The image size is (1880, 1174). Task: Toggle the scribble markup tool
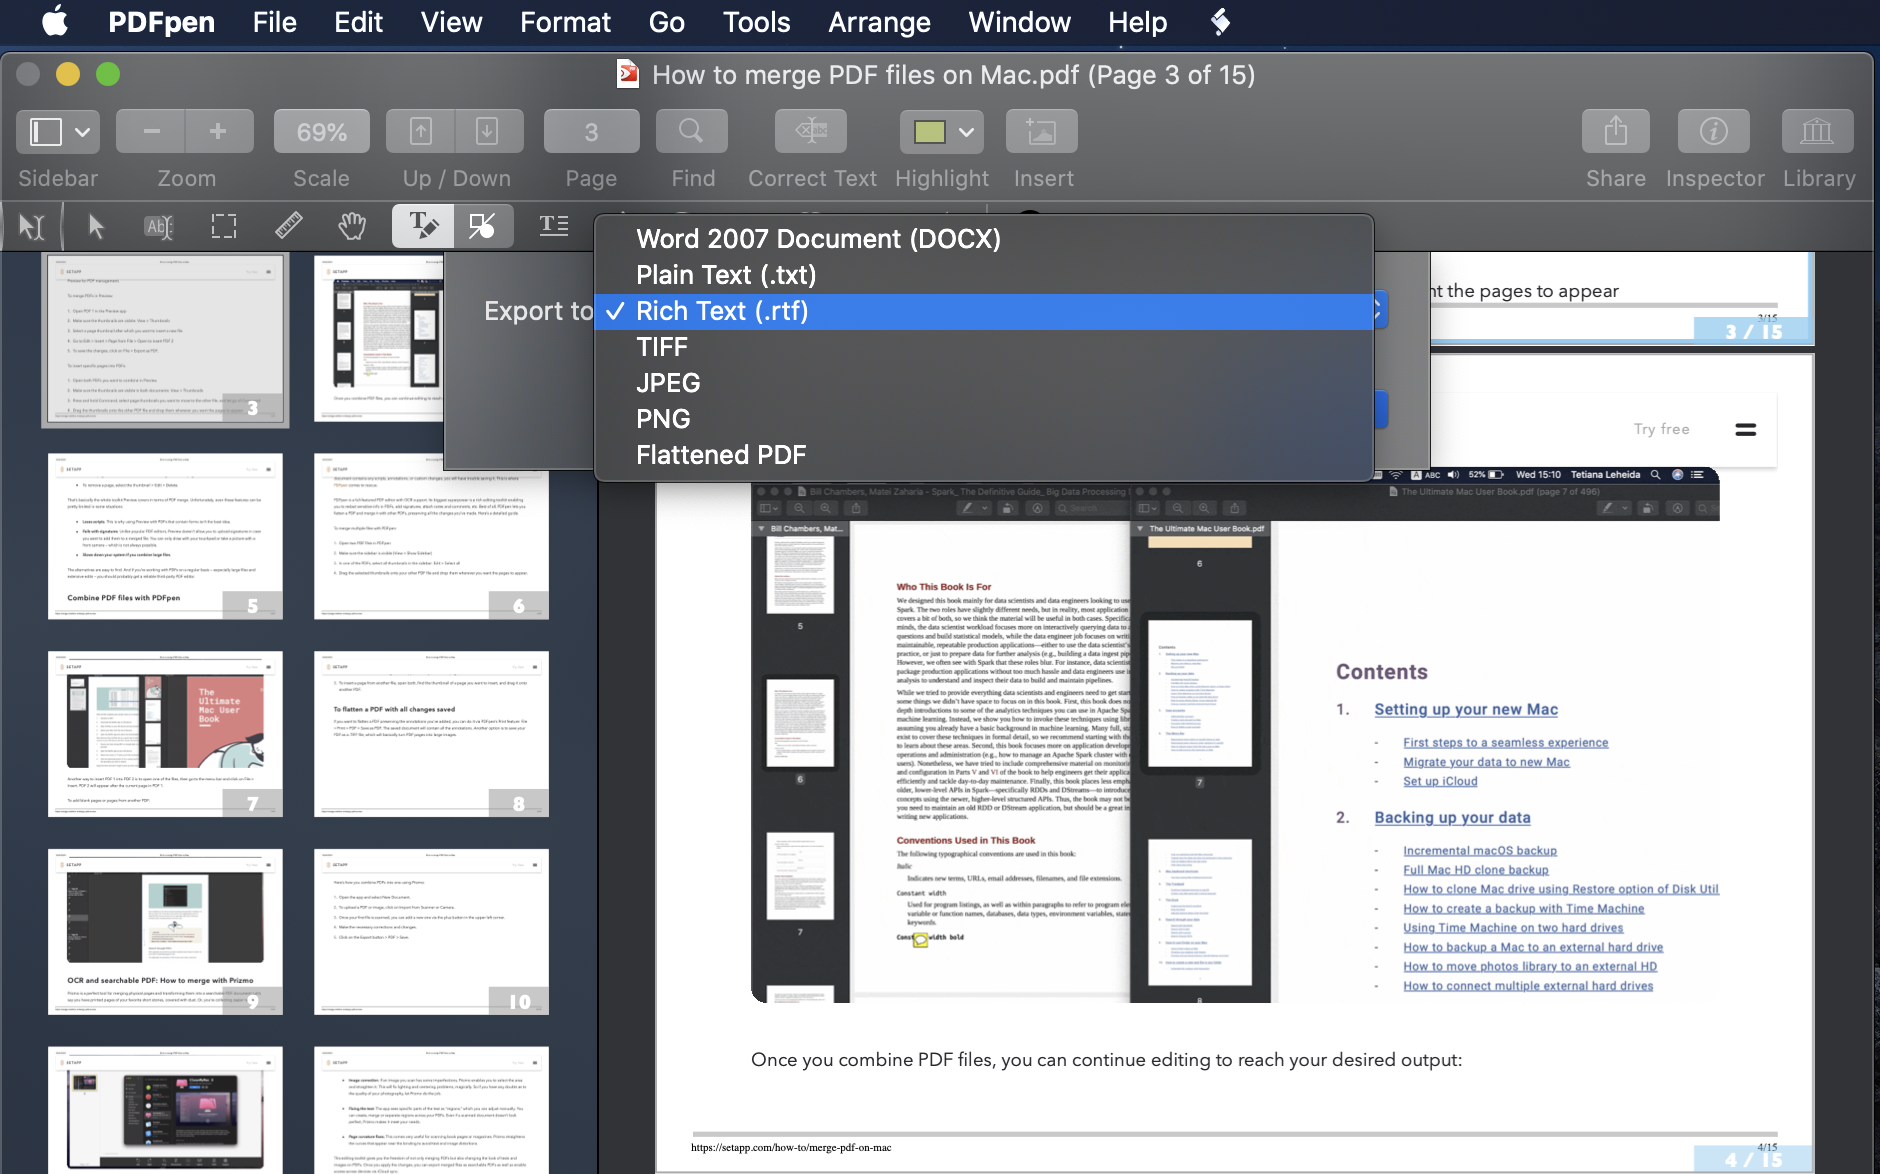click(x=483, y=226)
